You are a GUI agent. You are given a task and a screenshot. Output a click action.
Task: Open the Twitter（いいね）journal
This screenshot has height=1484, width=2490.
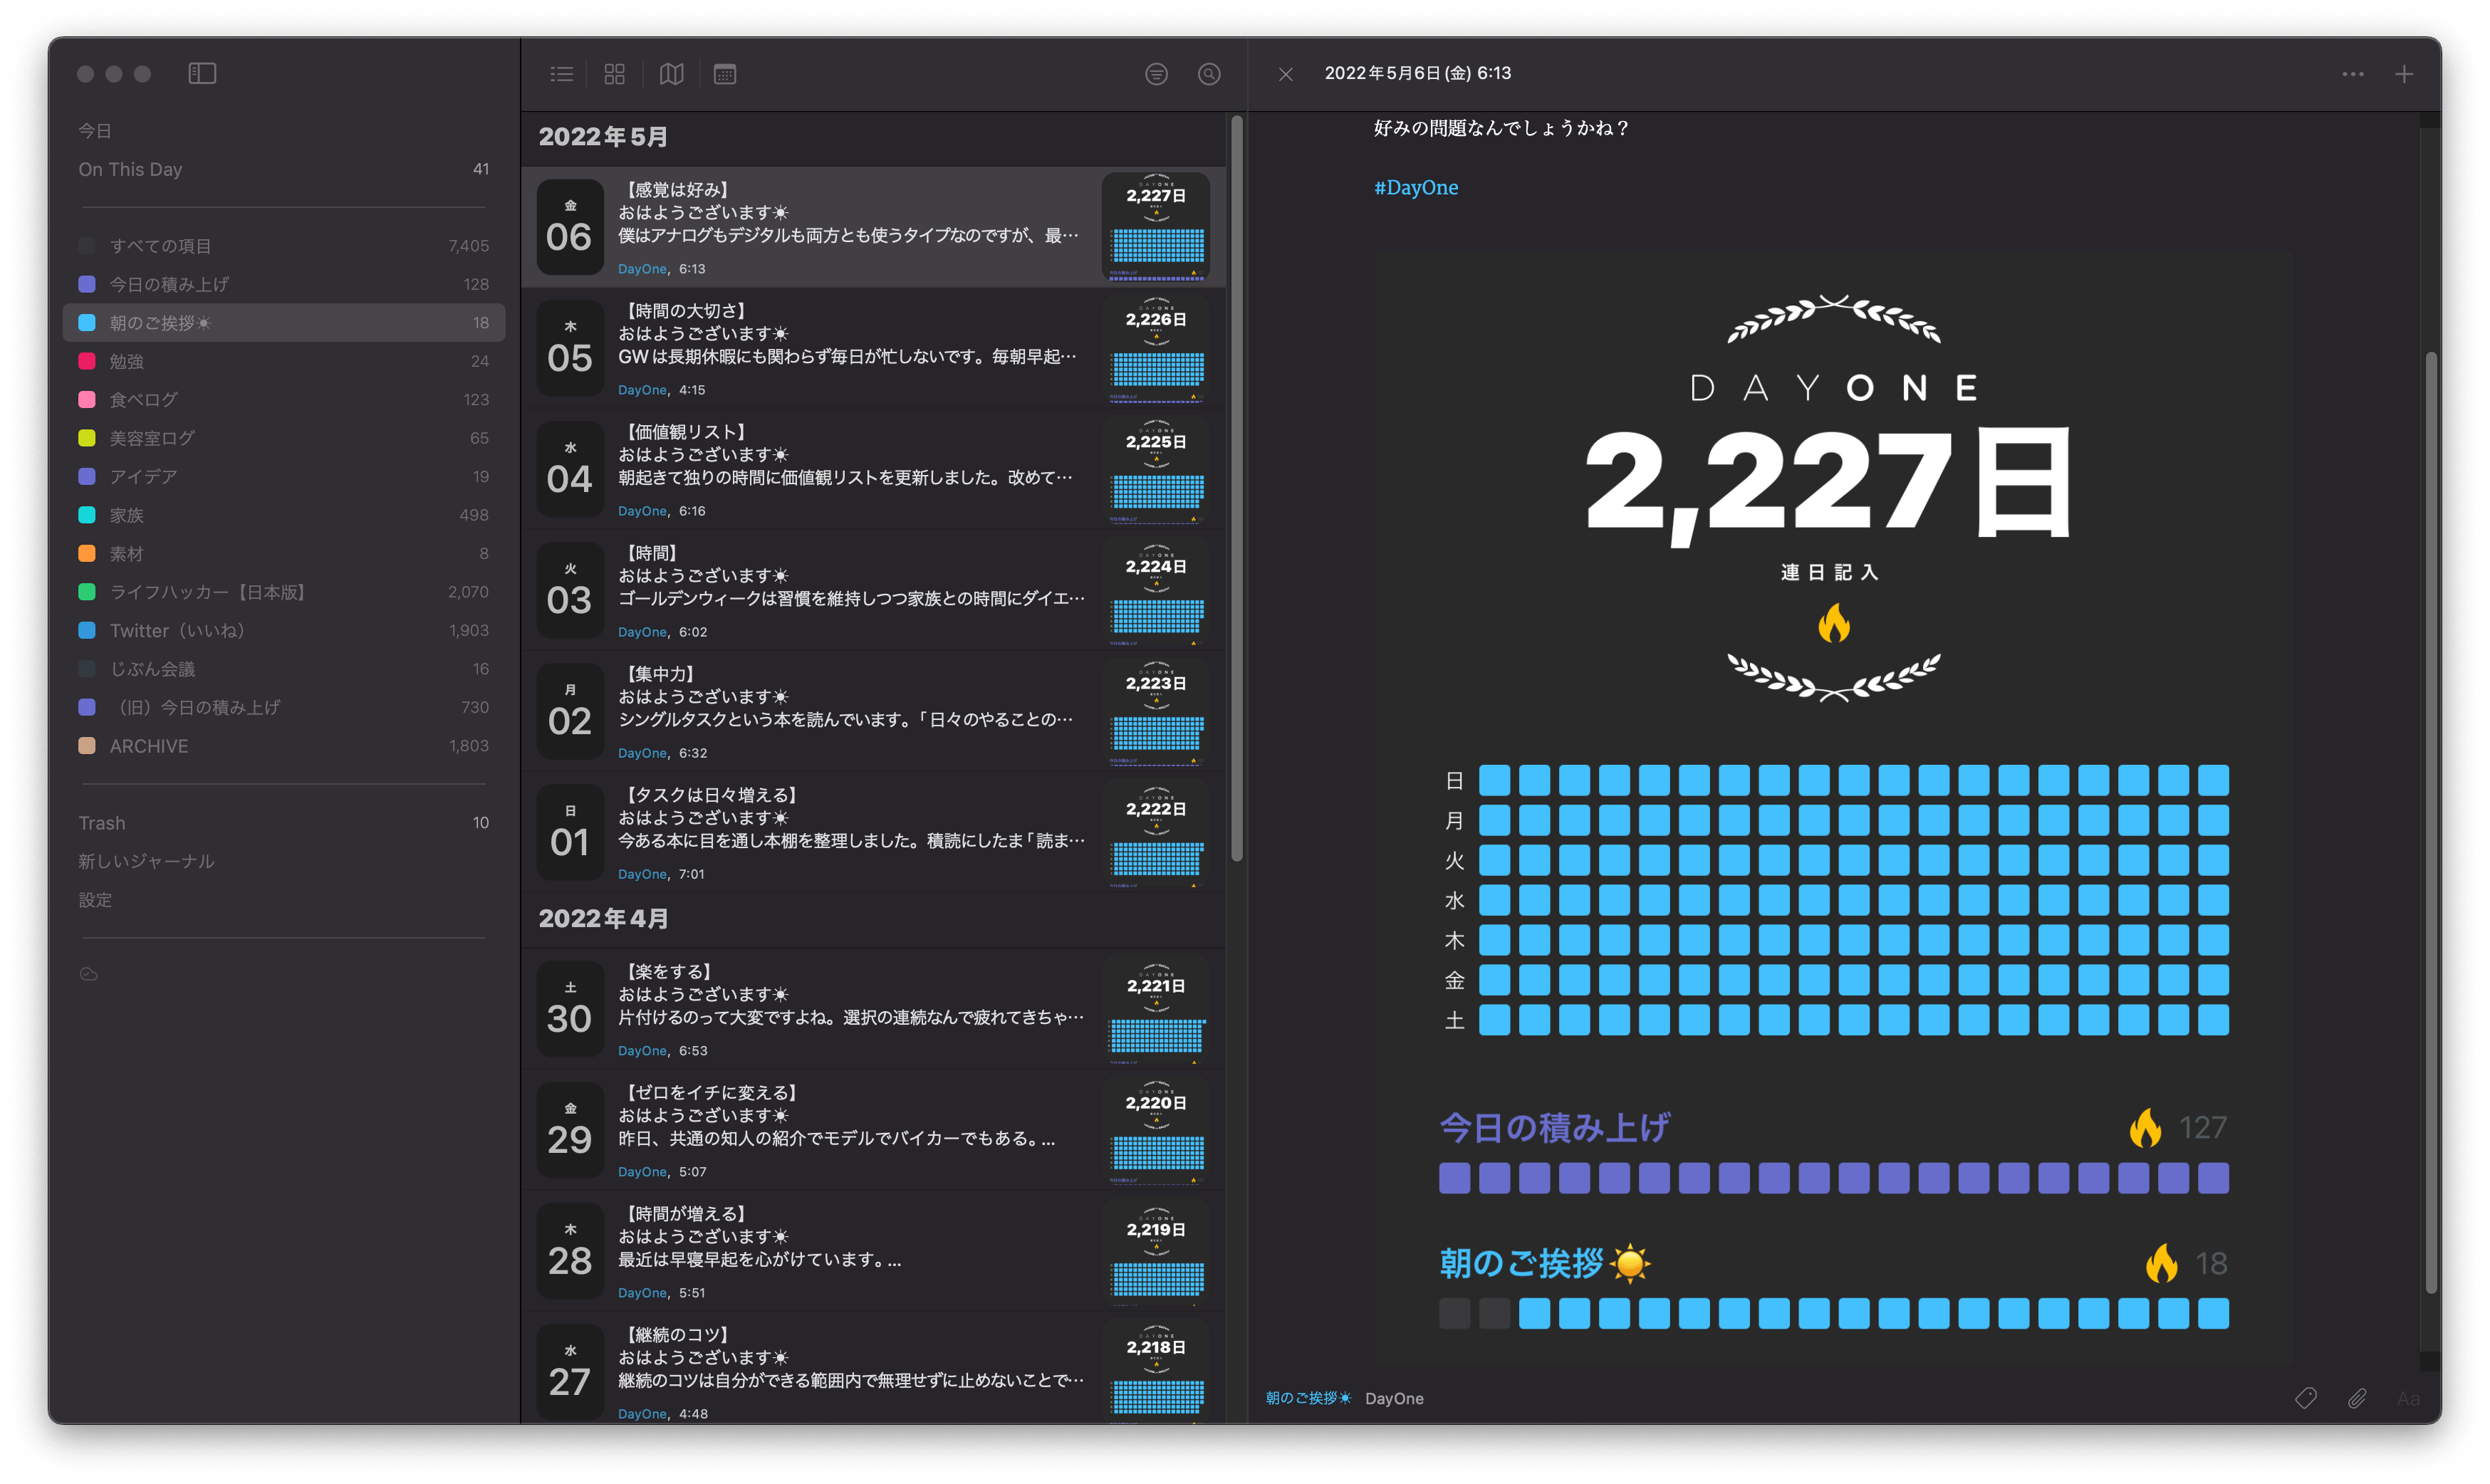pyautogui.click(x=284, y=630)
